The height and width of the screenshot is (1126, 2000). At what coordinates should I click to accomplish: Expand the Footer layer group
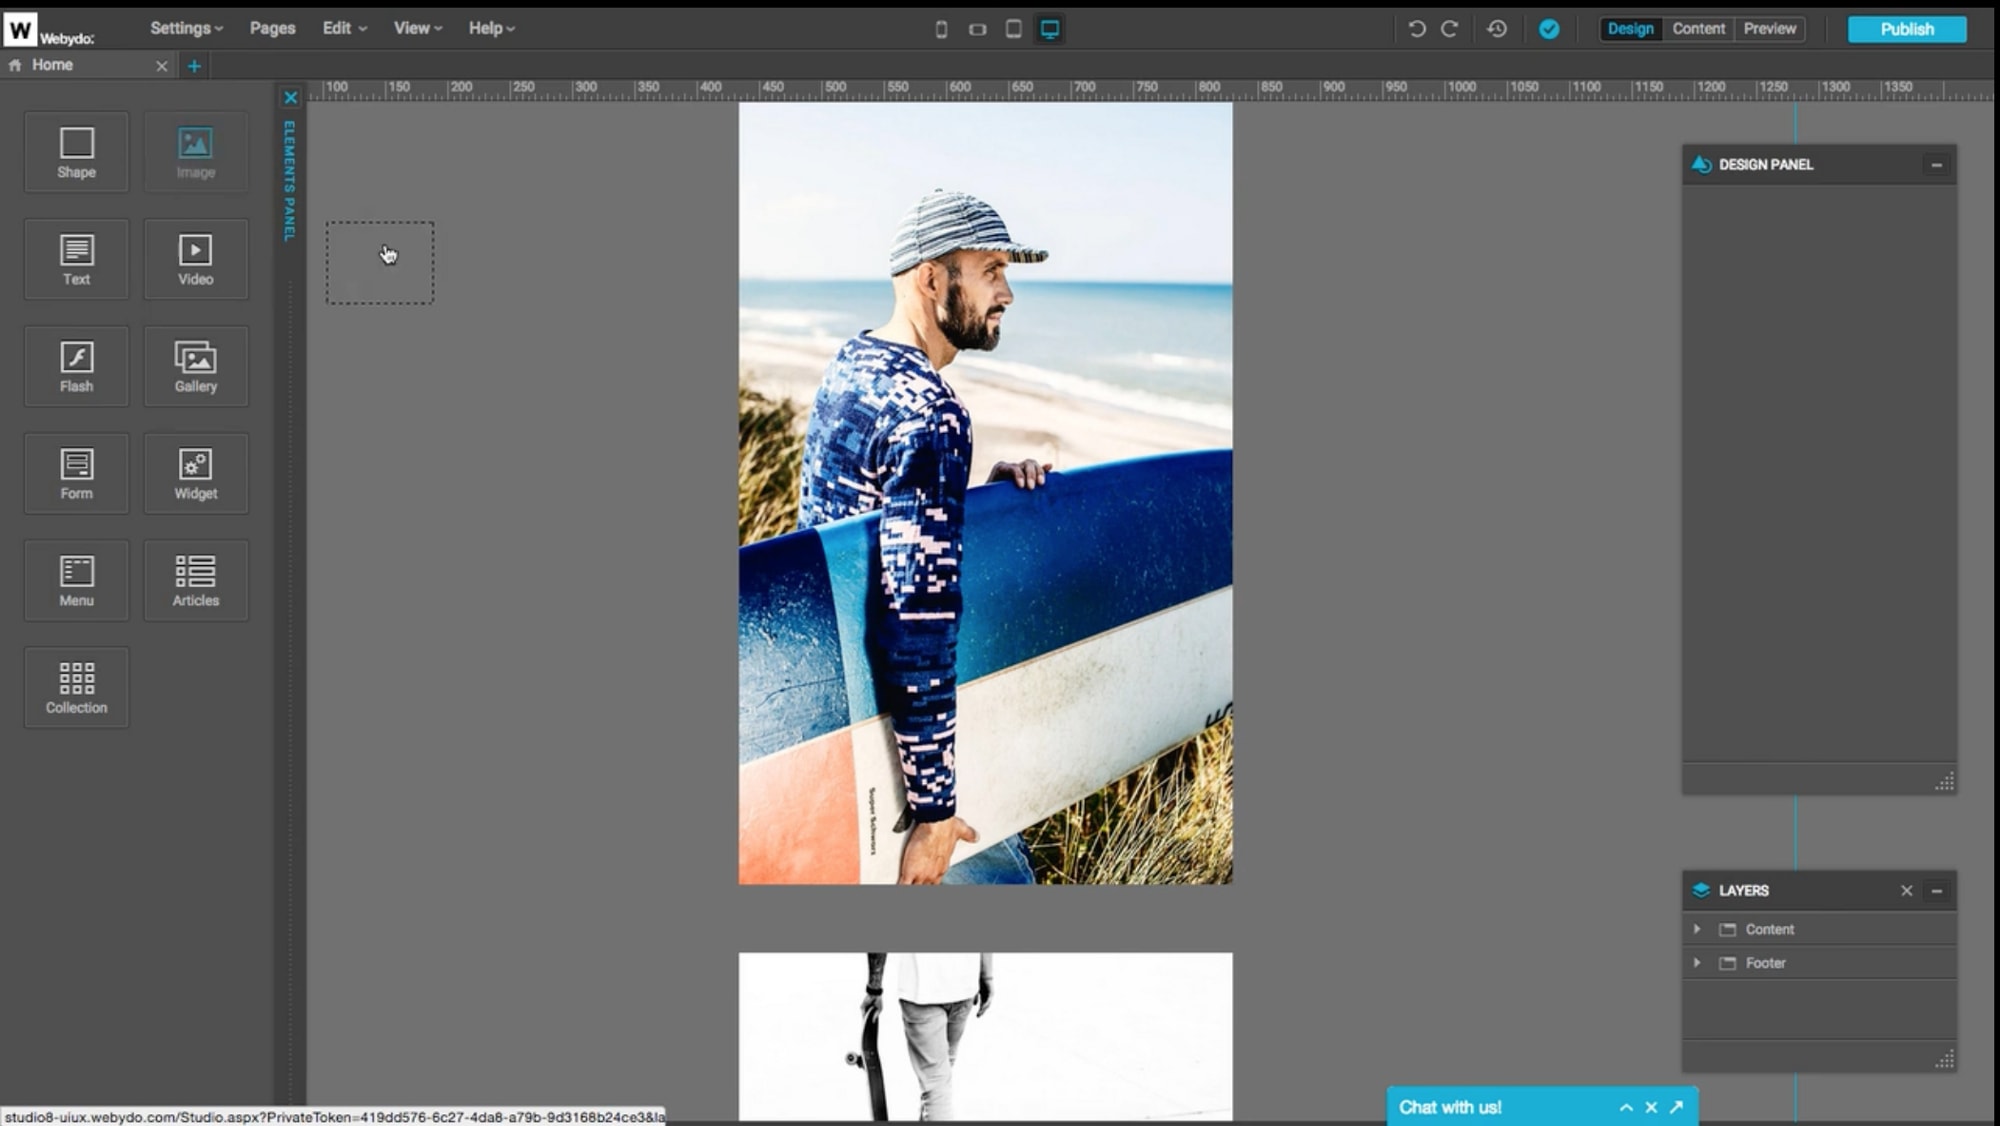[x=1697, y=963]
